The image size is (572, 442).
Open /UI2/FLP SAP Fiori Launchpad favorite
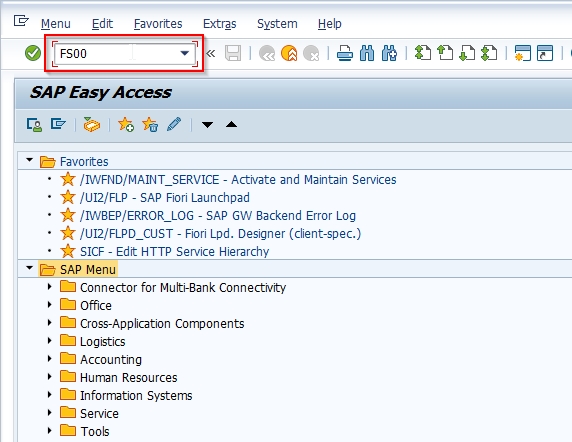[x=165, y=197]
